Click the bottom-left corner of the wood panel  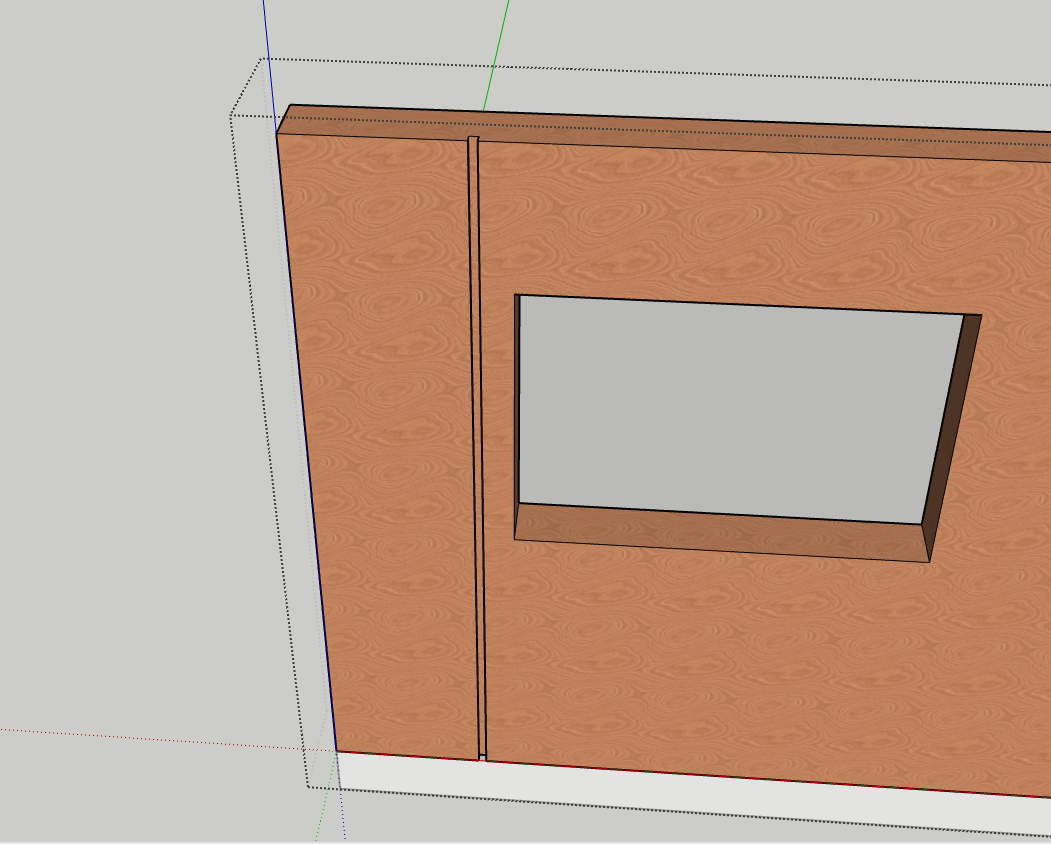336,751
